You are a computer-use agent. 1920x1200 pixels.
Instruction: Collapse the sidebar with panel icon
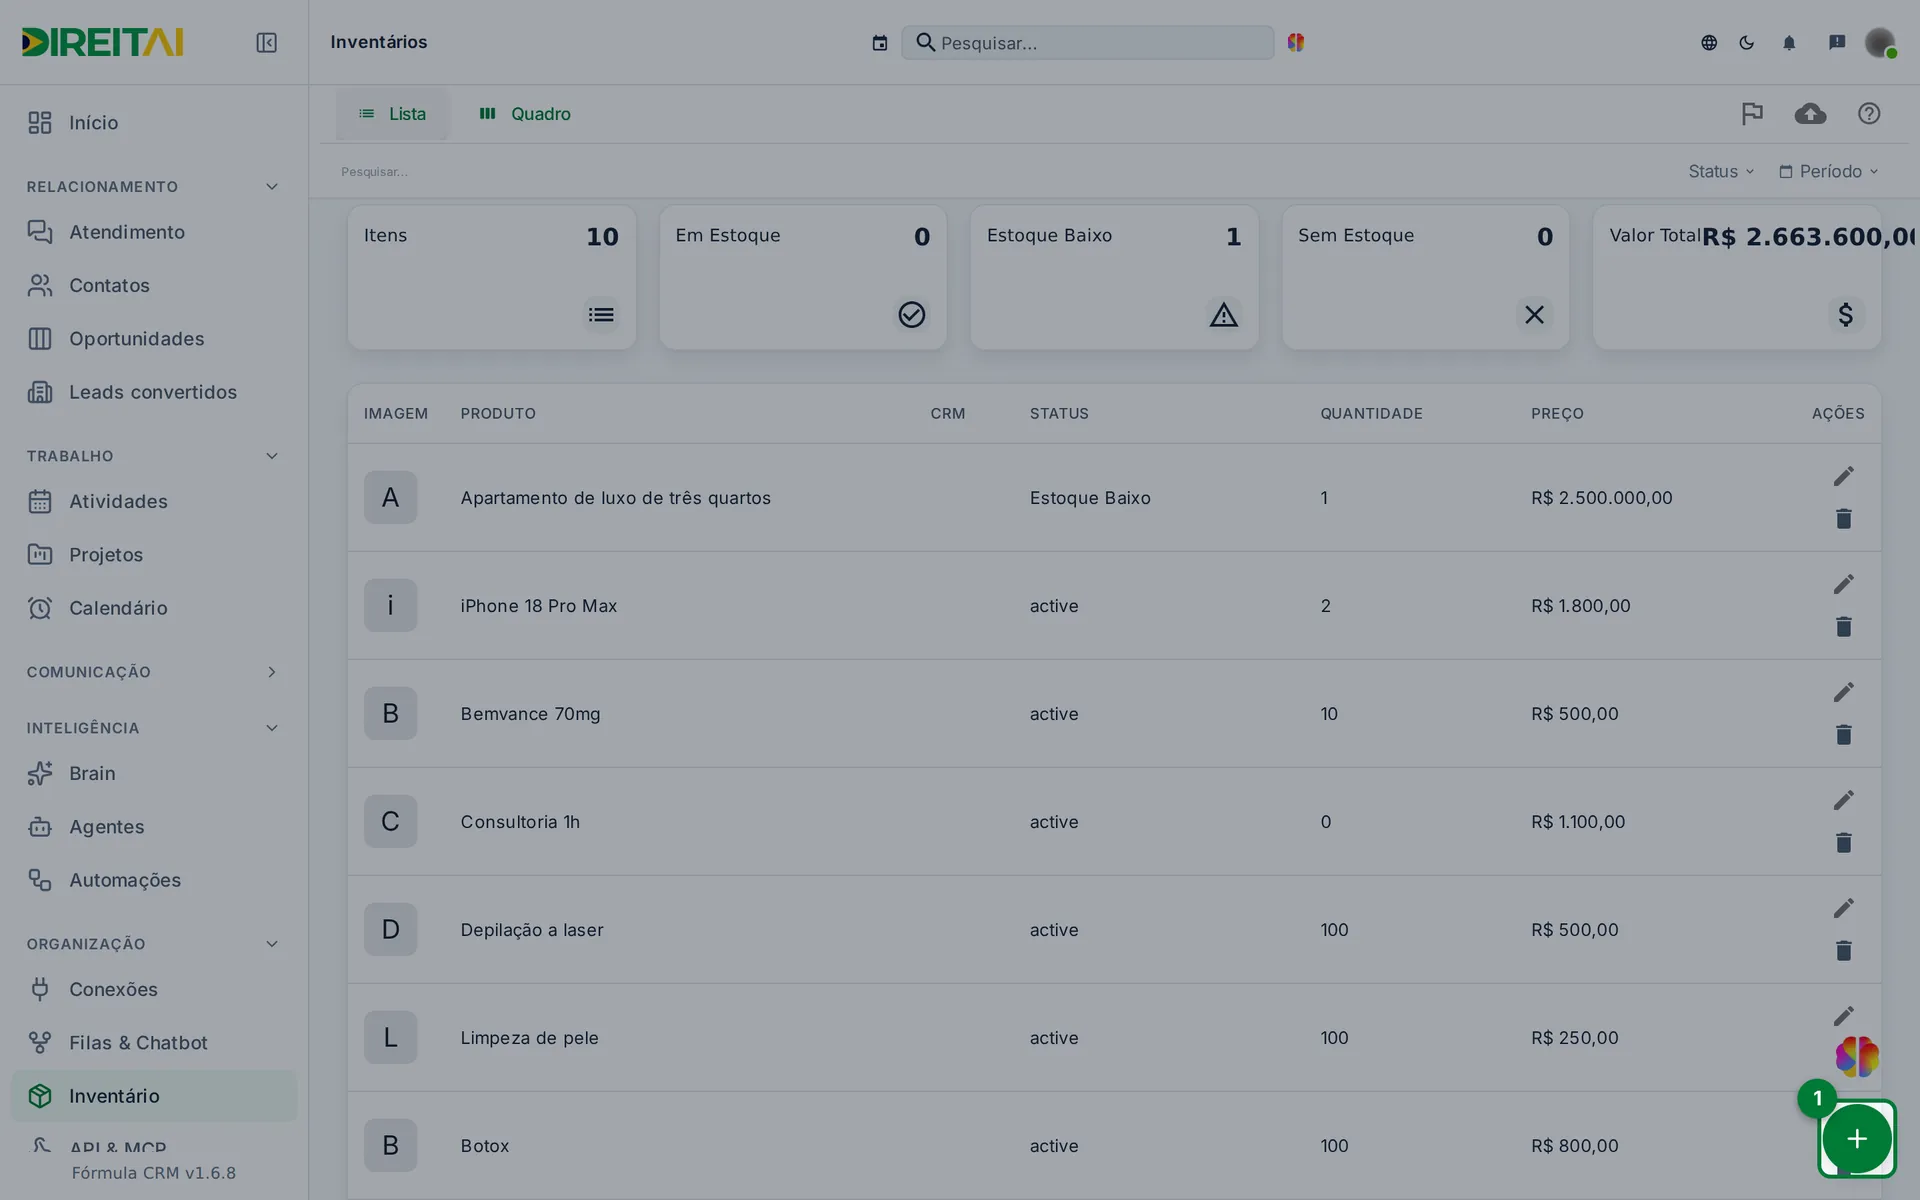click(x=266, y=43)
